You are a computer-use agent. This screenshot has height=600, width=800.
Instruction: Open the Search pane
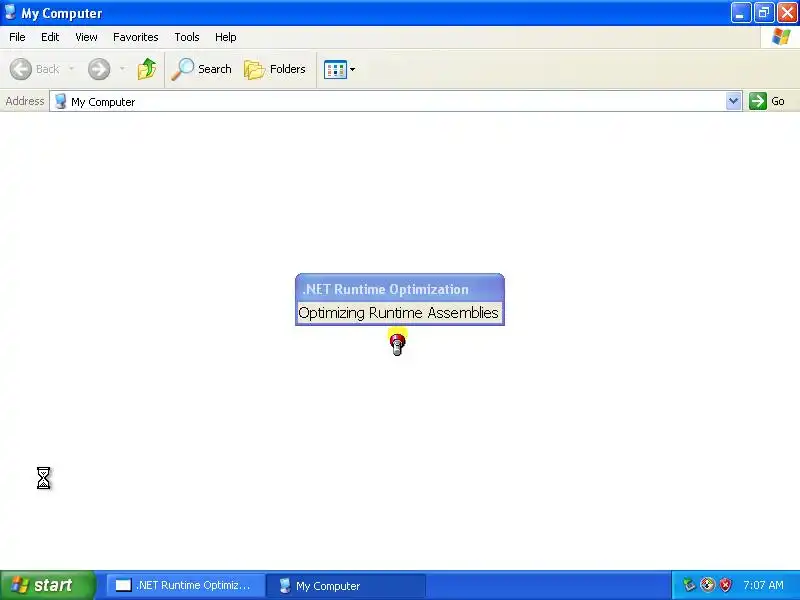click(x=201, y=69)
